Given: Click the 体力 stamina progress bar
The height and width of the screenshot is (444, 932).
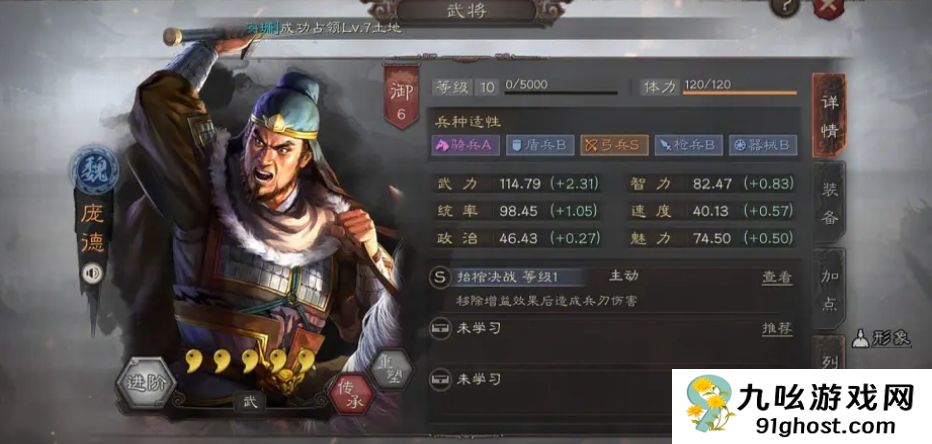Looking at the screenshot, I should pos(739,93).
